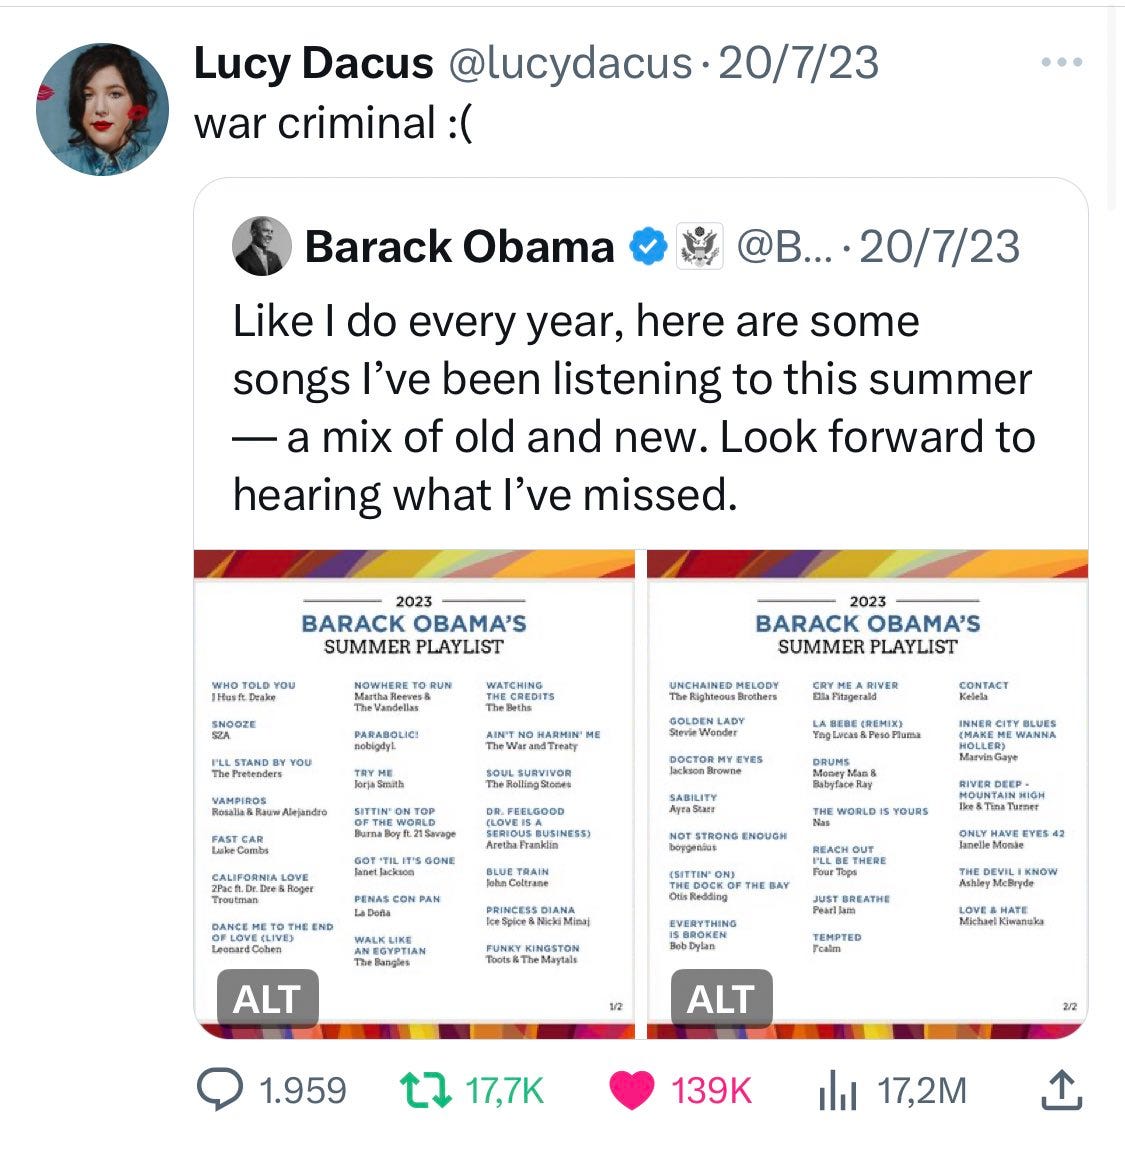Toggle the pink heart like icon
This screenshot has width=1125, height=1151.
point(632,1090)
